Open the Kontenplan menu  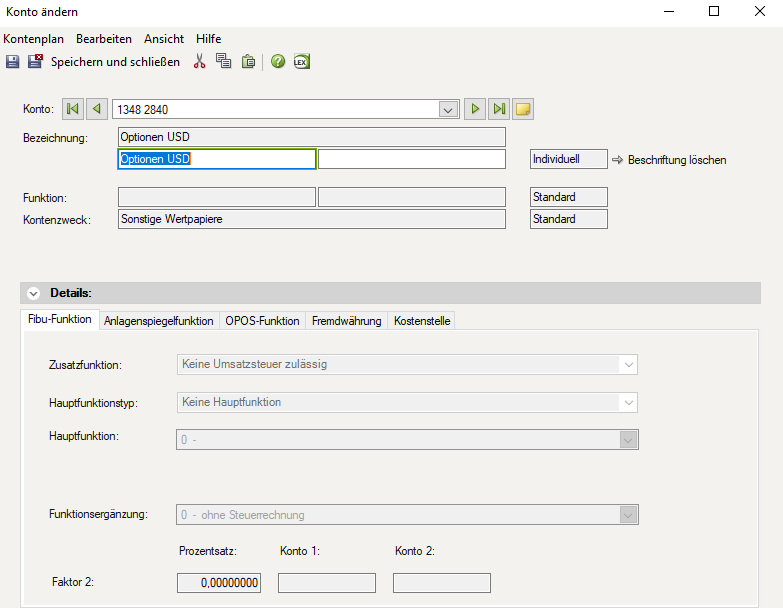tap(33, 39)
